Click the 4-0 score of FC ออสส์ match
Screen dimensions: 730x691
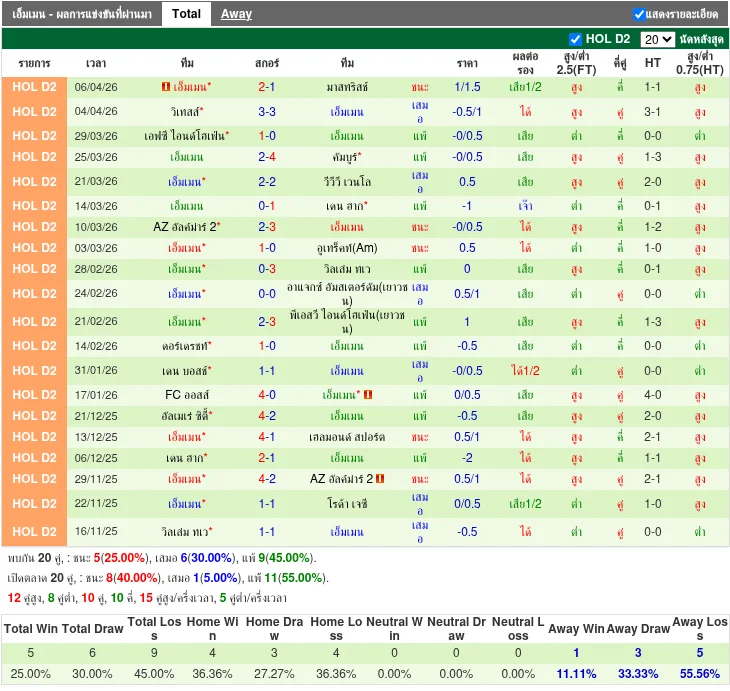click(267, 395)
